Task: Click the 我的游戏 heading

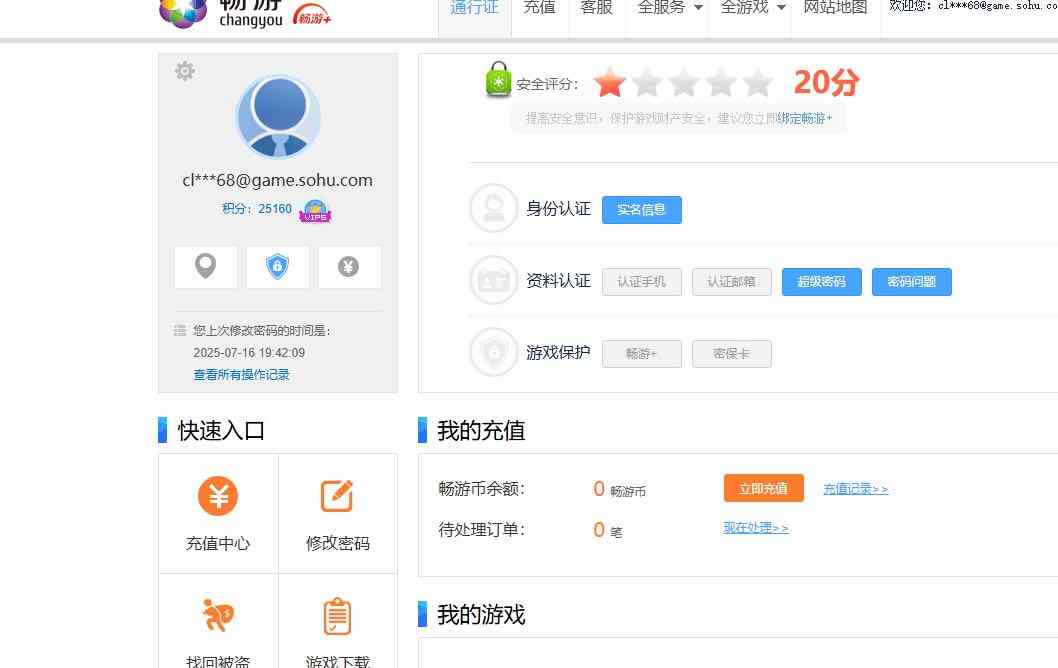Action: [481, 615]
